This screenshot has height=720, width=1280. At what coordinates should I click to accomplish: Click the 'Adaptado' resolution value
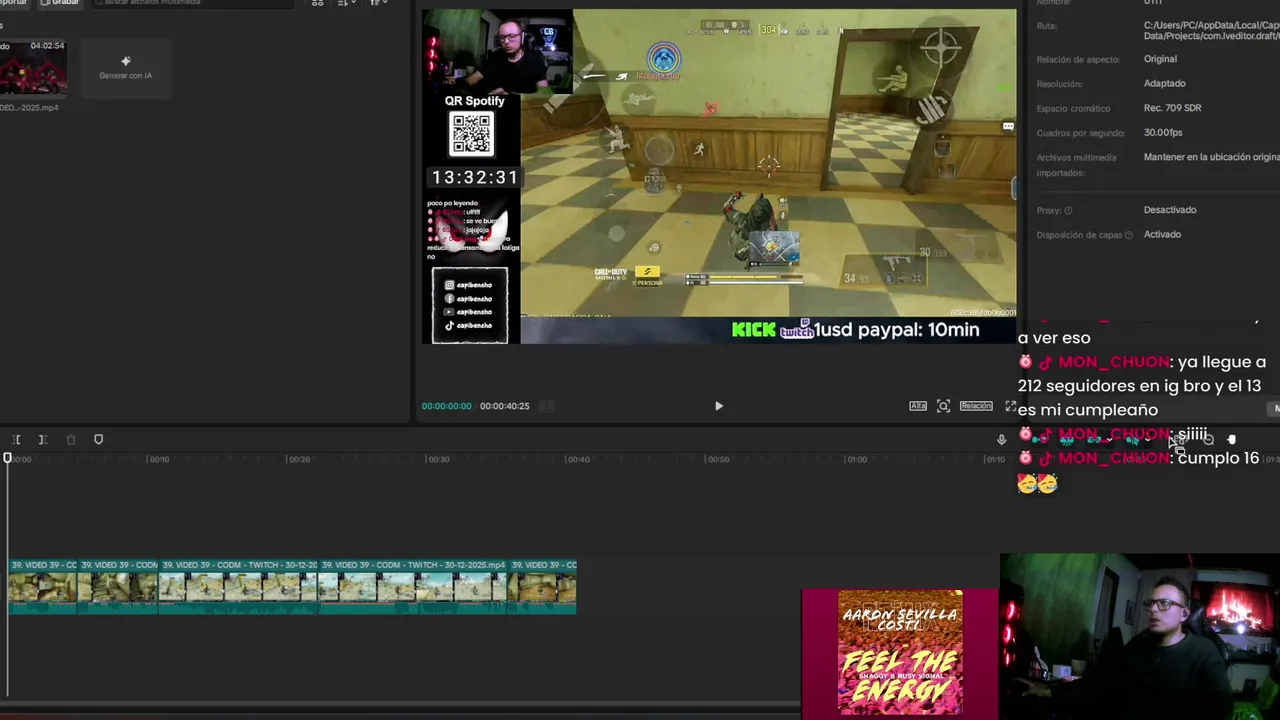coord(1165,83)
